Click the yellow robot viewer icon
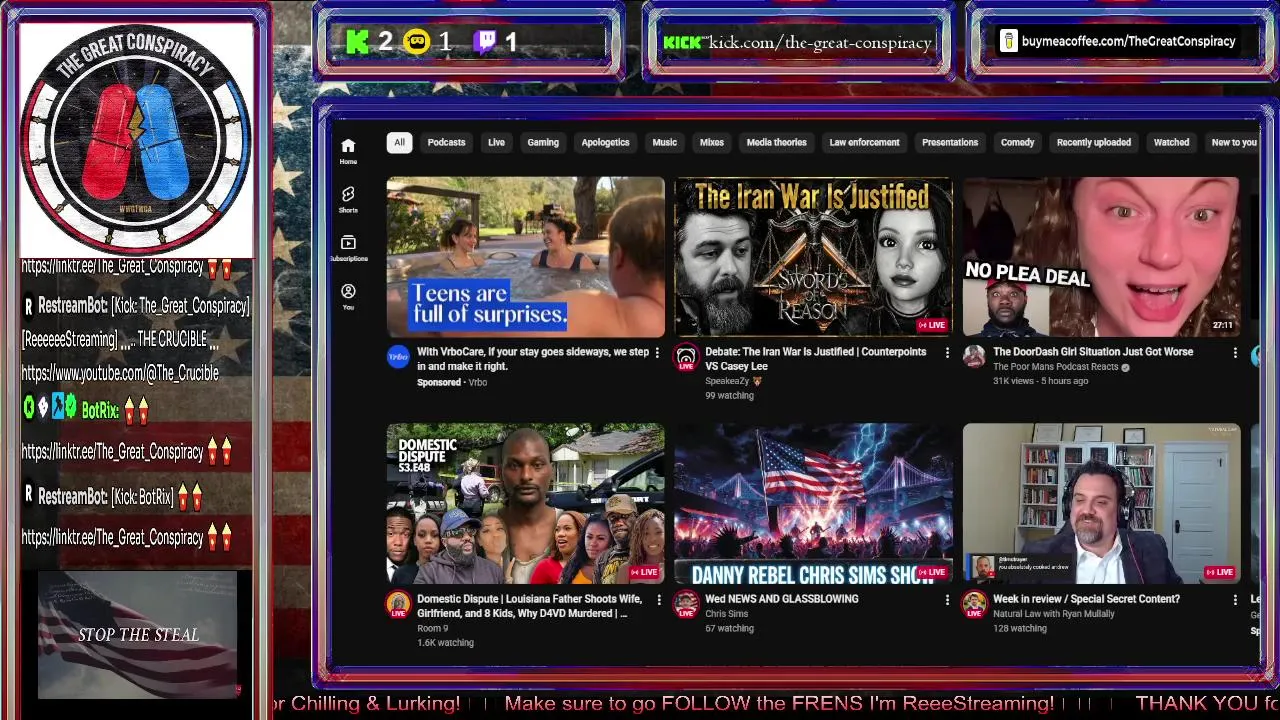1280x720 pixels. [x=417, y=42]
